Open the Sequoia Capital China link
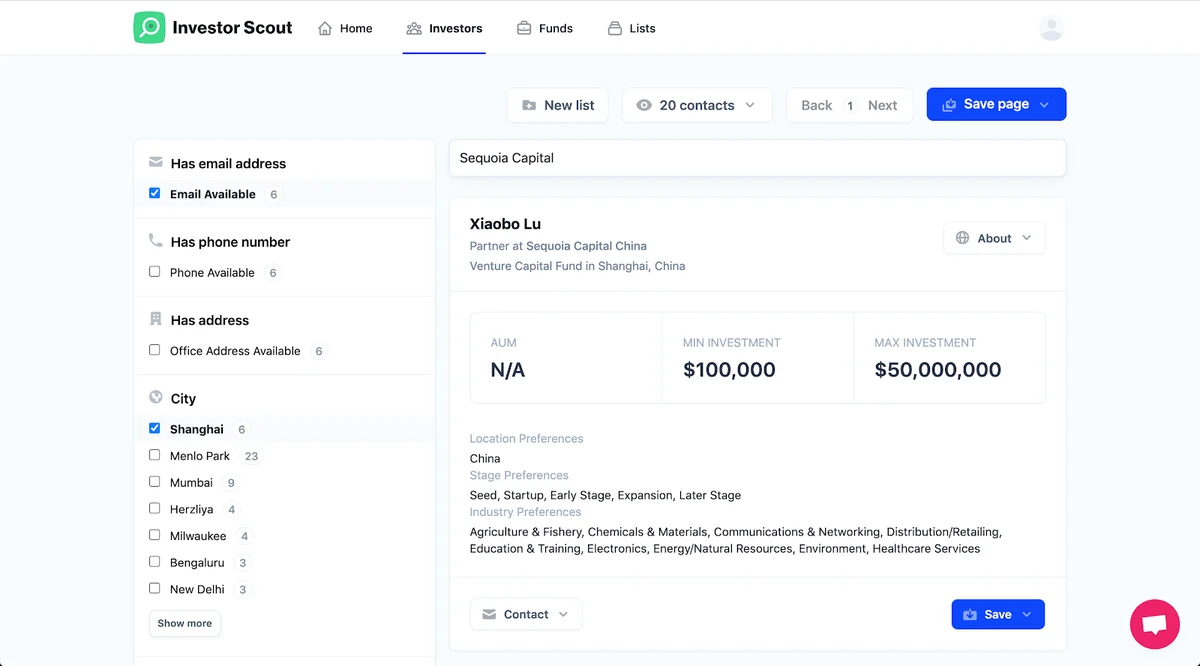1200x666 pixels. tap(586, 246)
